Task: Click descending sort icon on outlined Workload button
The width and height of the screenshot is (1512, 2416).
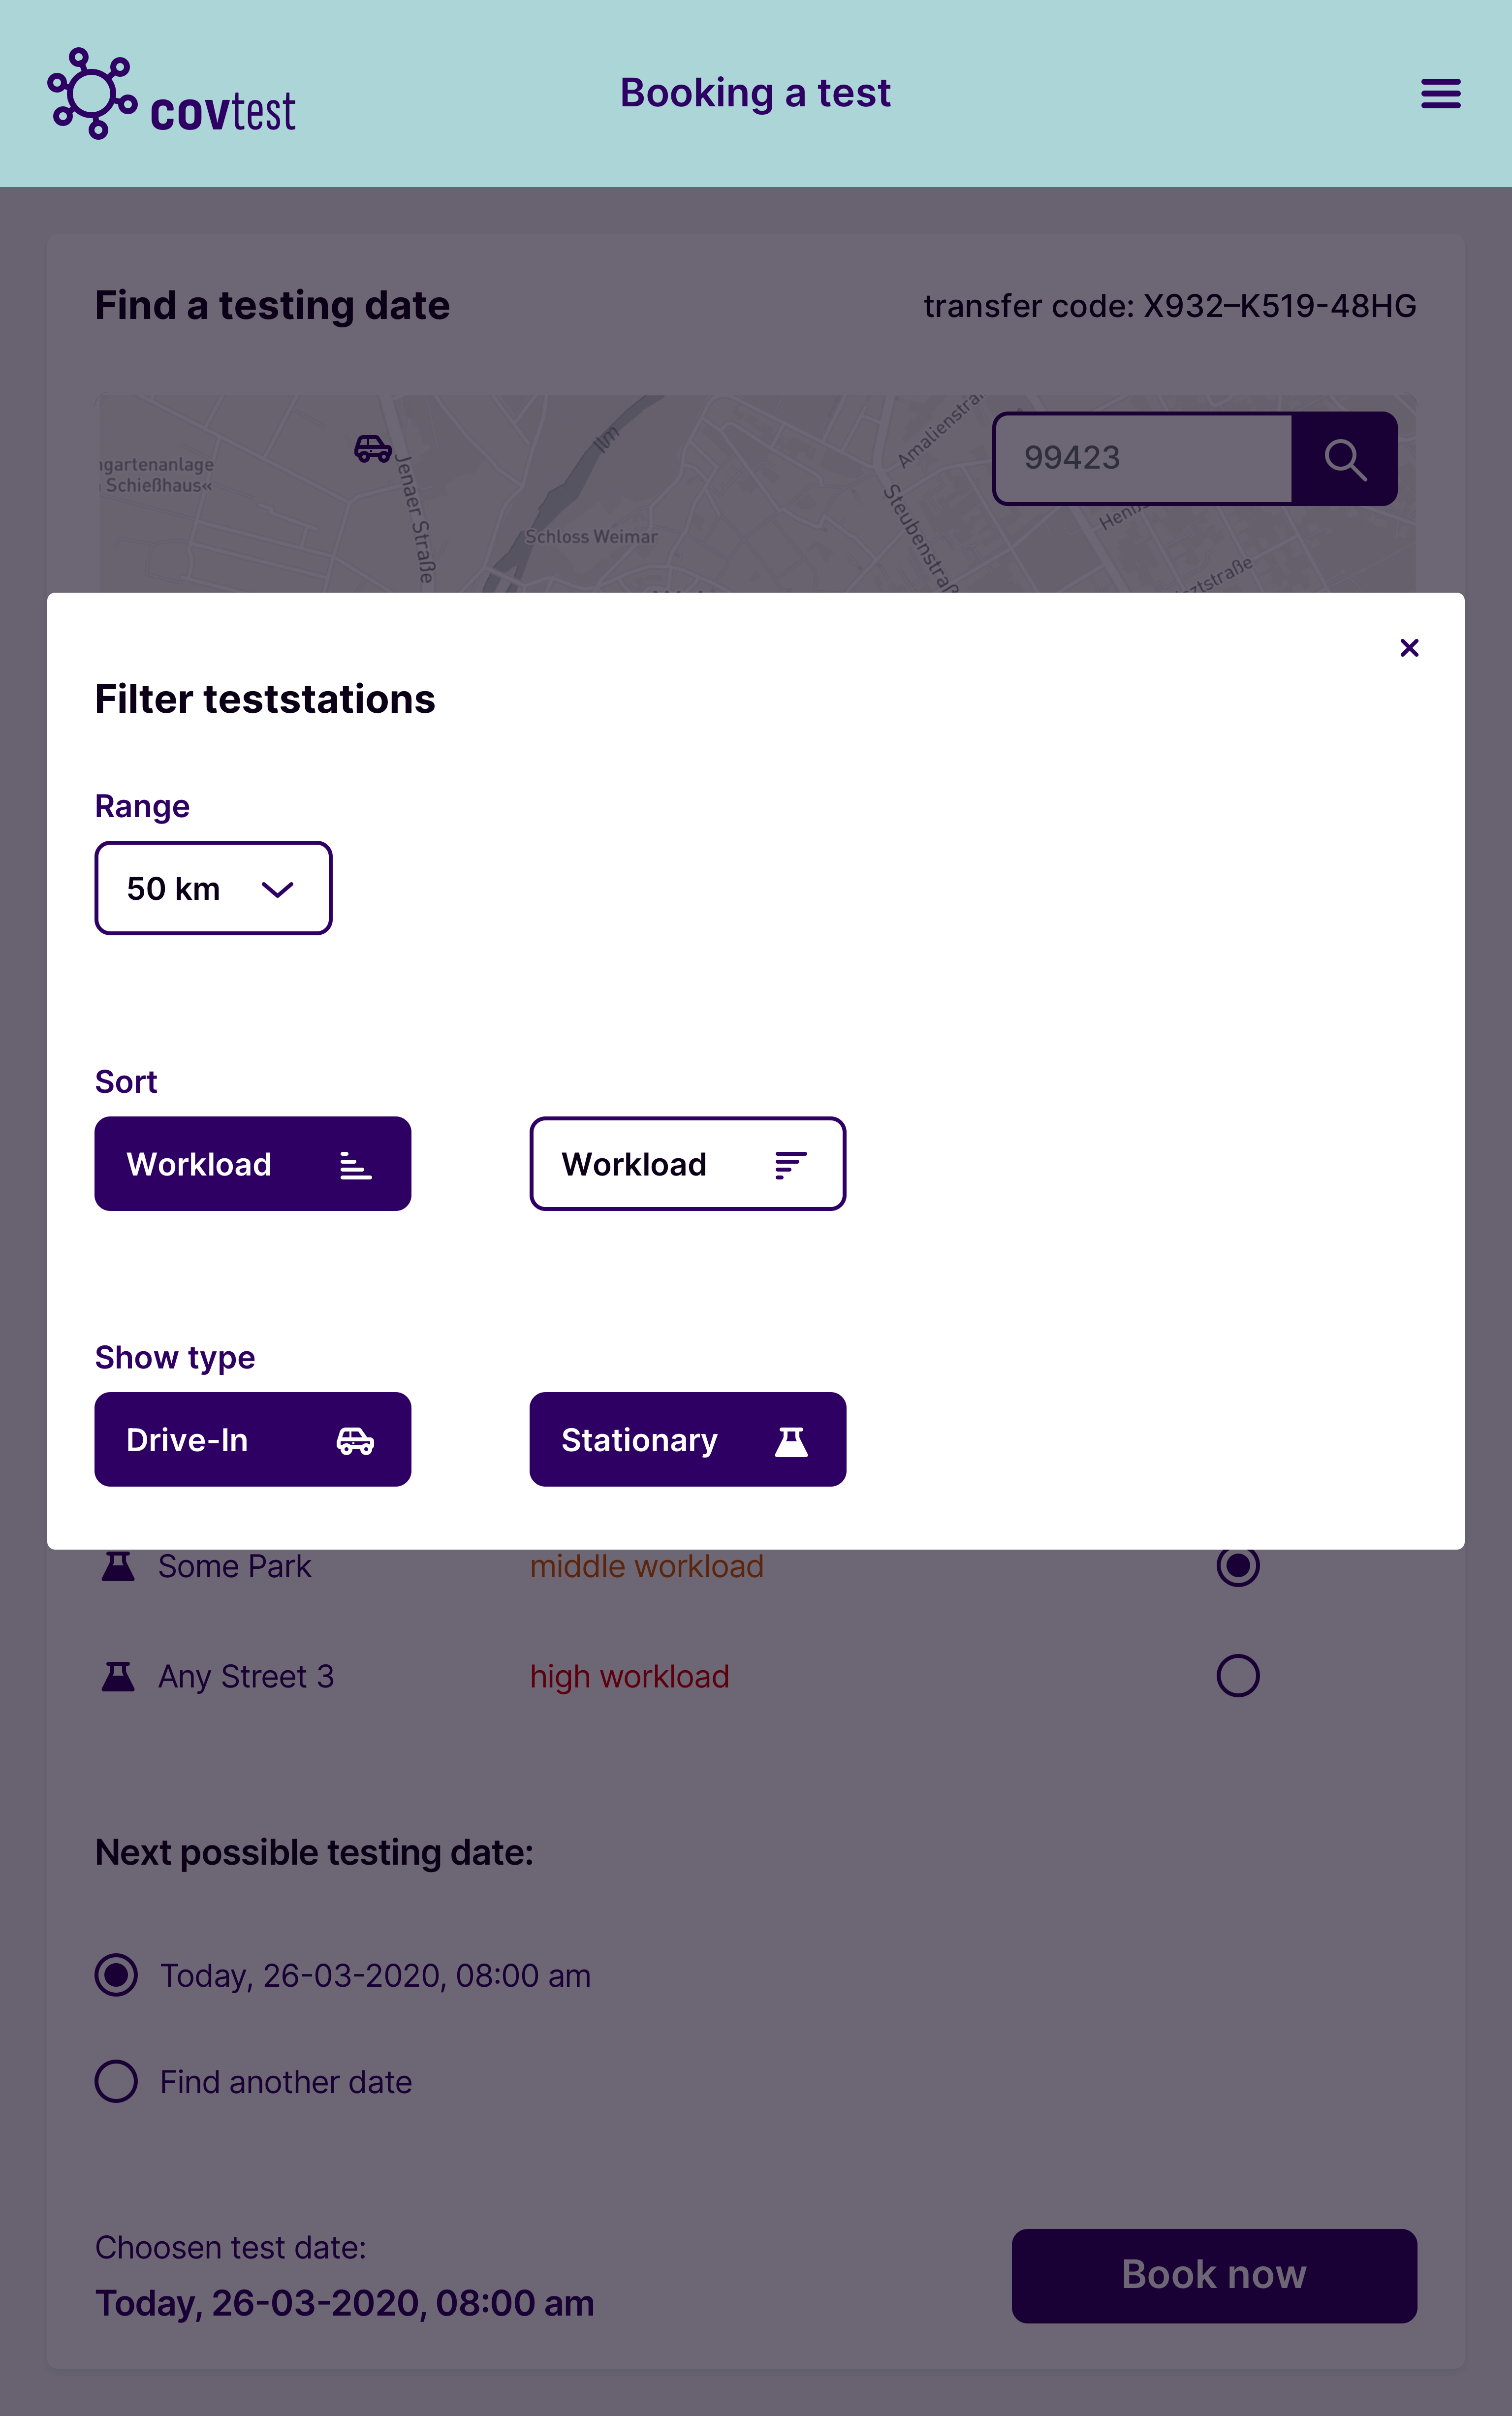Action: click(x=790, y=1165)
